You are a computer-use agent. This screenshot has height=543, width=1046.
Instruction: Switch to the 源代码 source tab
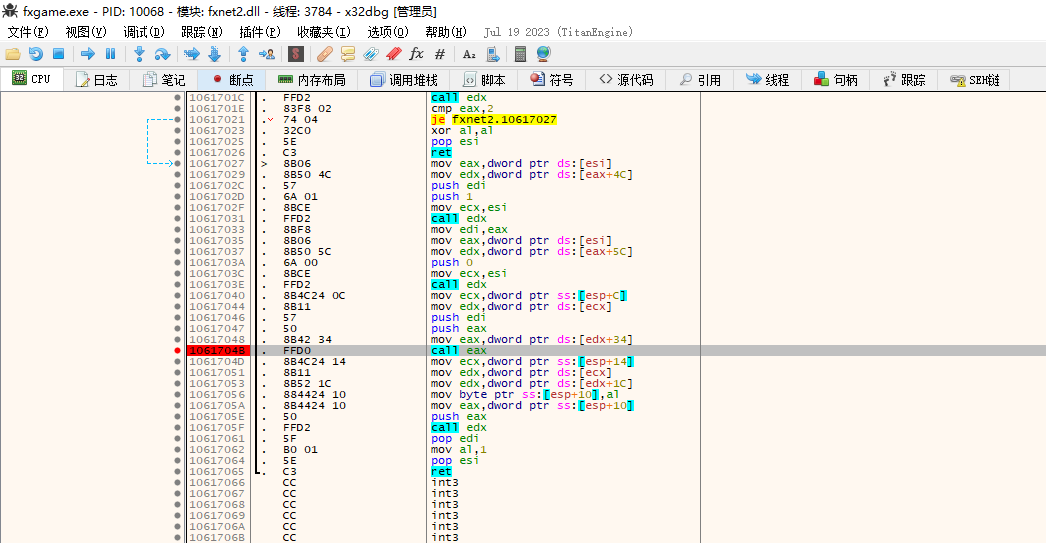pyautogui.click(x=626, y=79)
